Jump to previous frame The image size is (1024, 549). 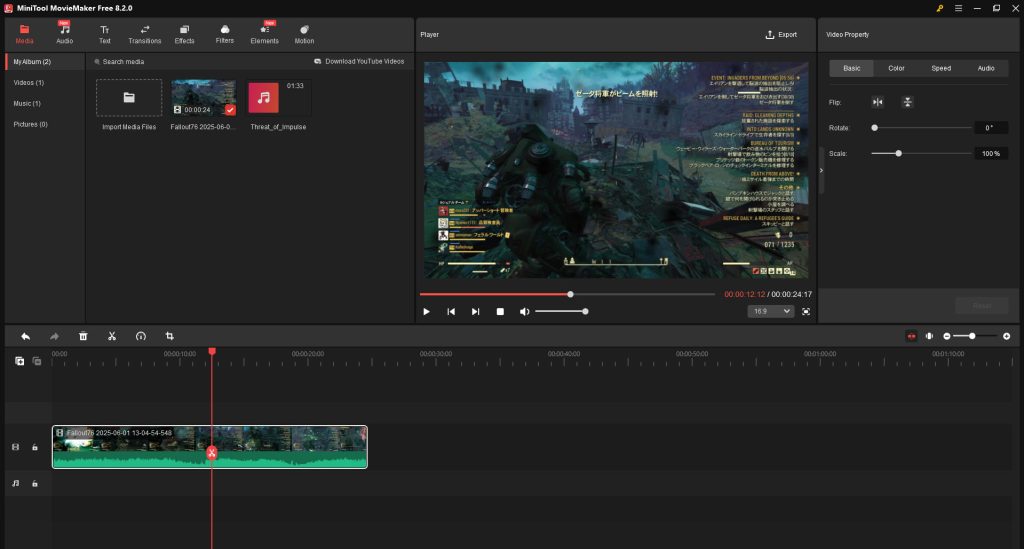point(451,312)
